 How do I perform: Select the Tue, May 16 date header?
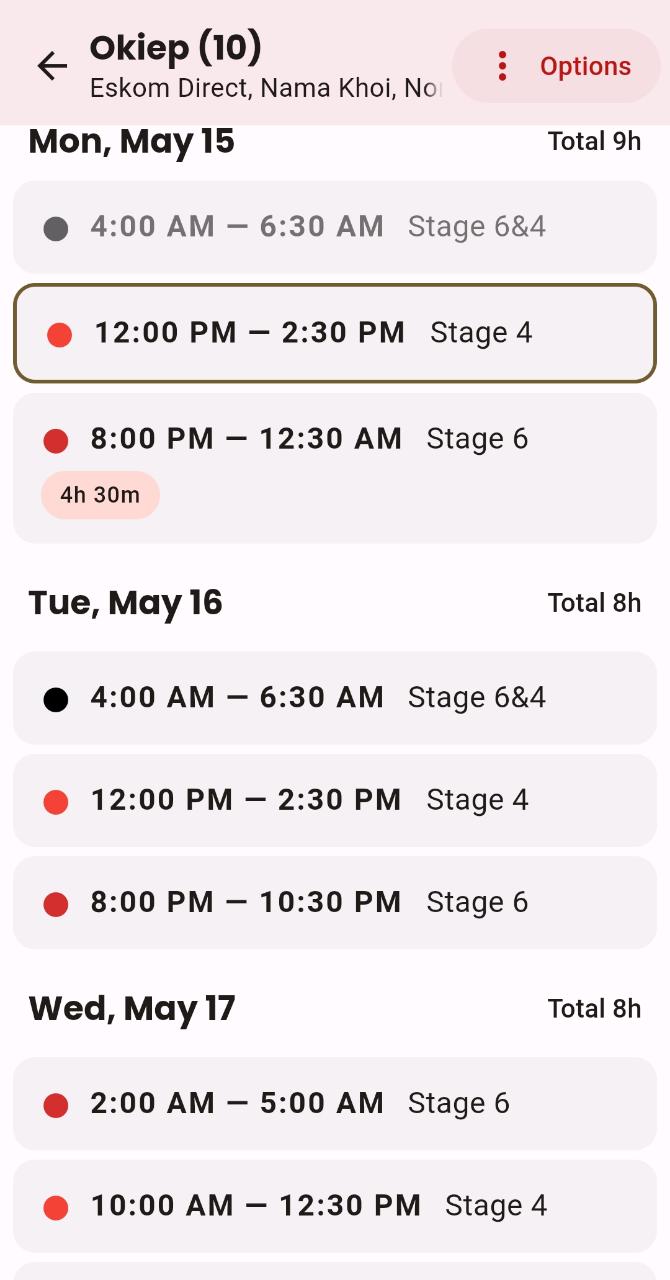click(x=126, y=603)
